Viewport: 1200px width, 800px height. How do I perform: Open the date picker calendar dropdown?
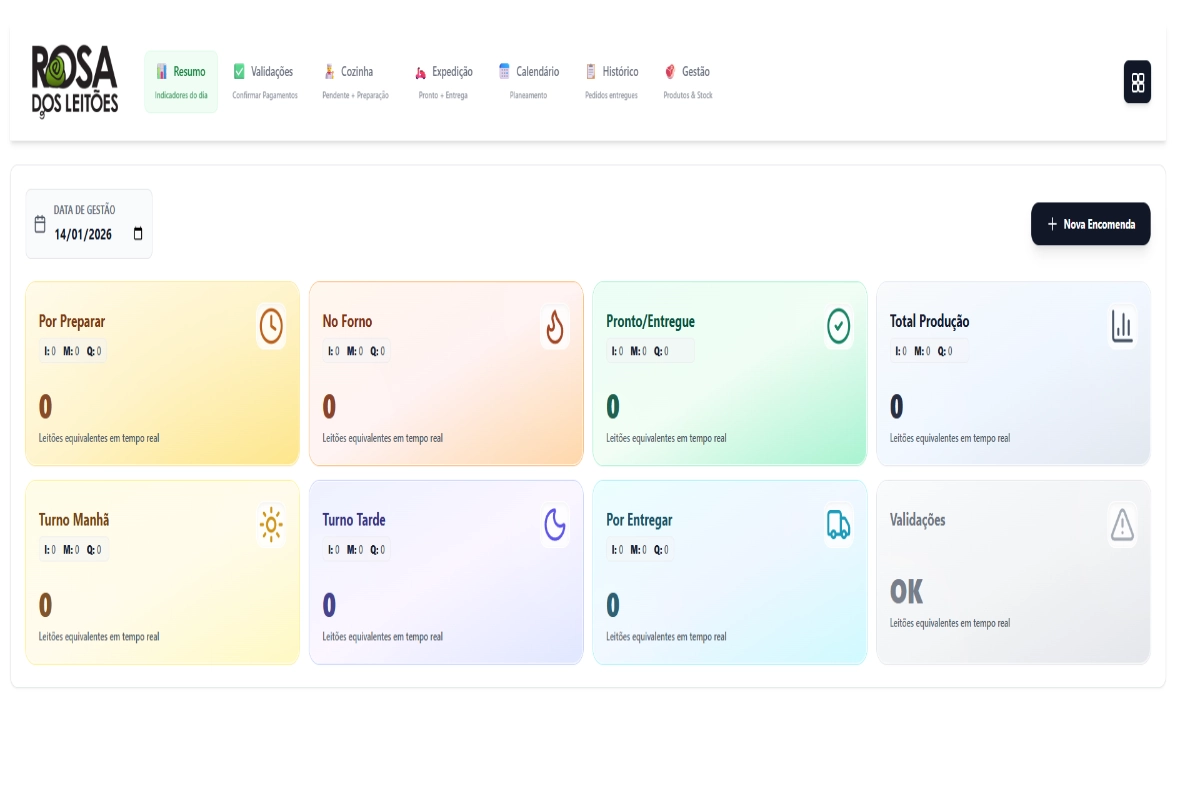click(x=138, y=234)
